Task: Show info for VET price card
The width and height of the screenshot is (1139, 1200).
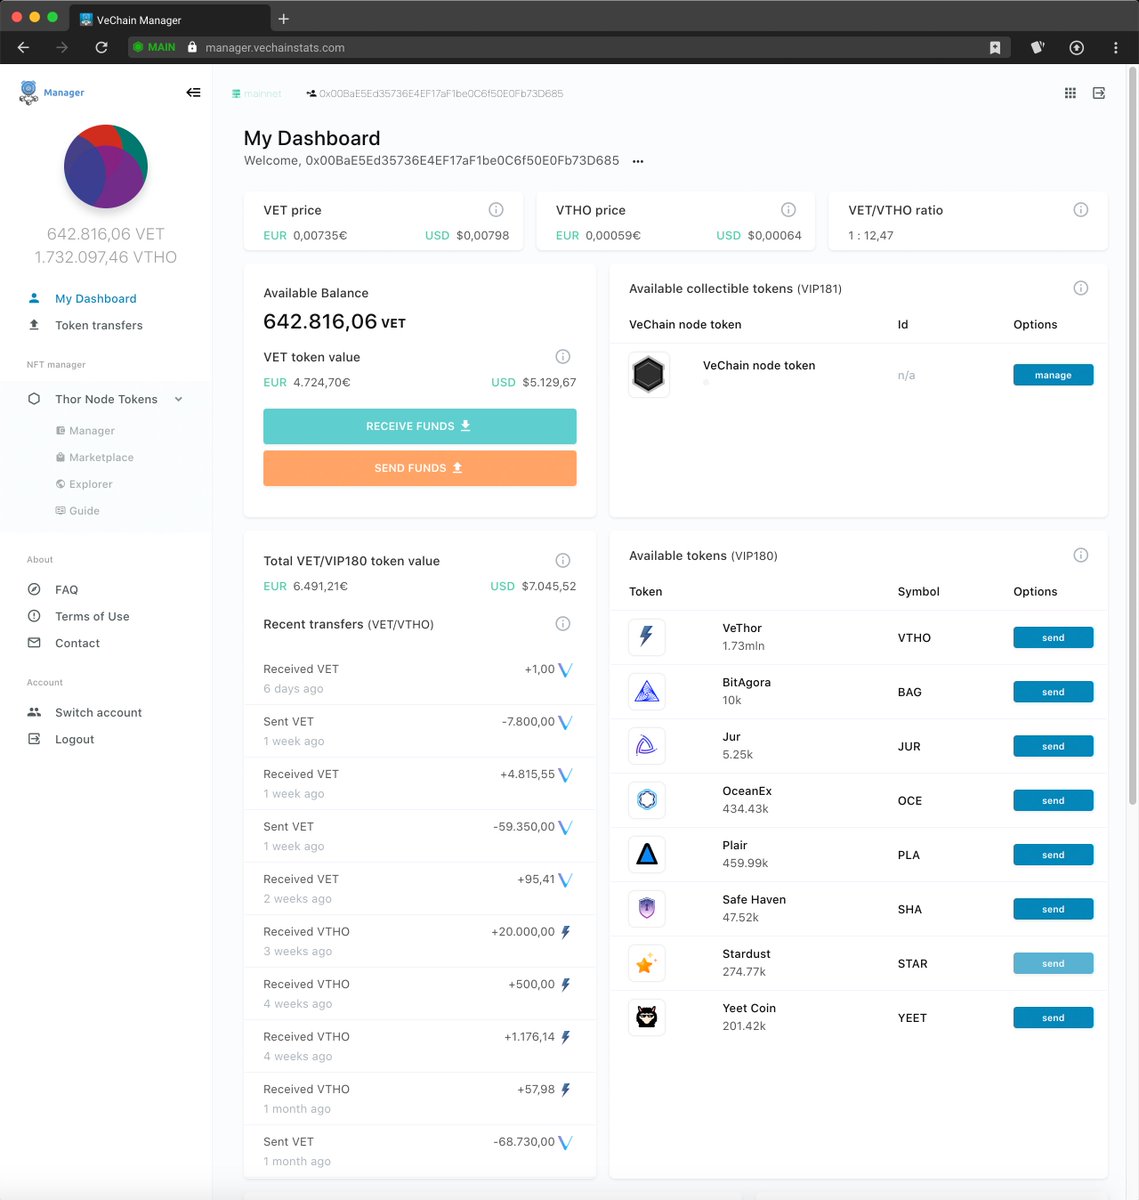Action: [496, 210]
